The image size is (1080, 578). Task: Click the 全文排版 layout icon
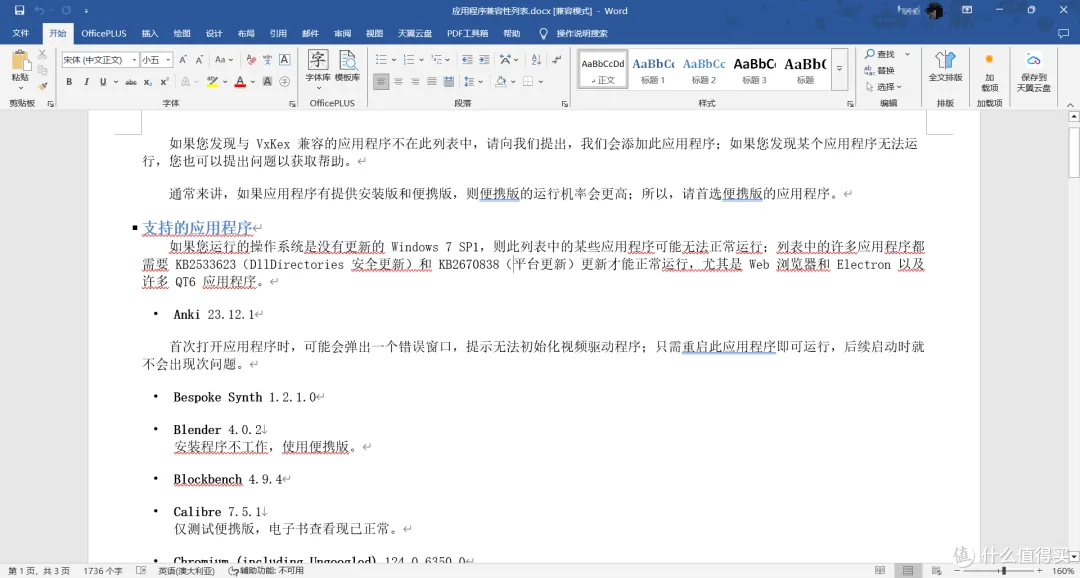(x=945, y=66)
